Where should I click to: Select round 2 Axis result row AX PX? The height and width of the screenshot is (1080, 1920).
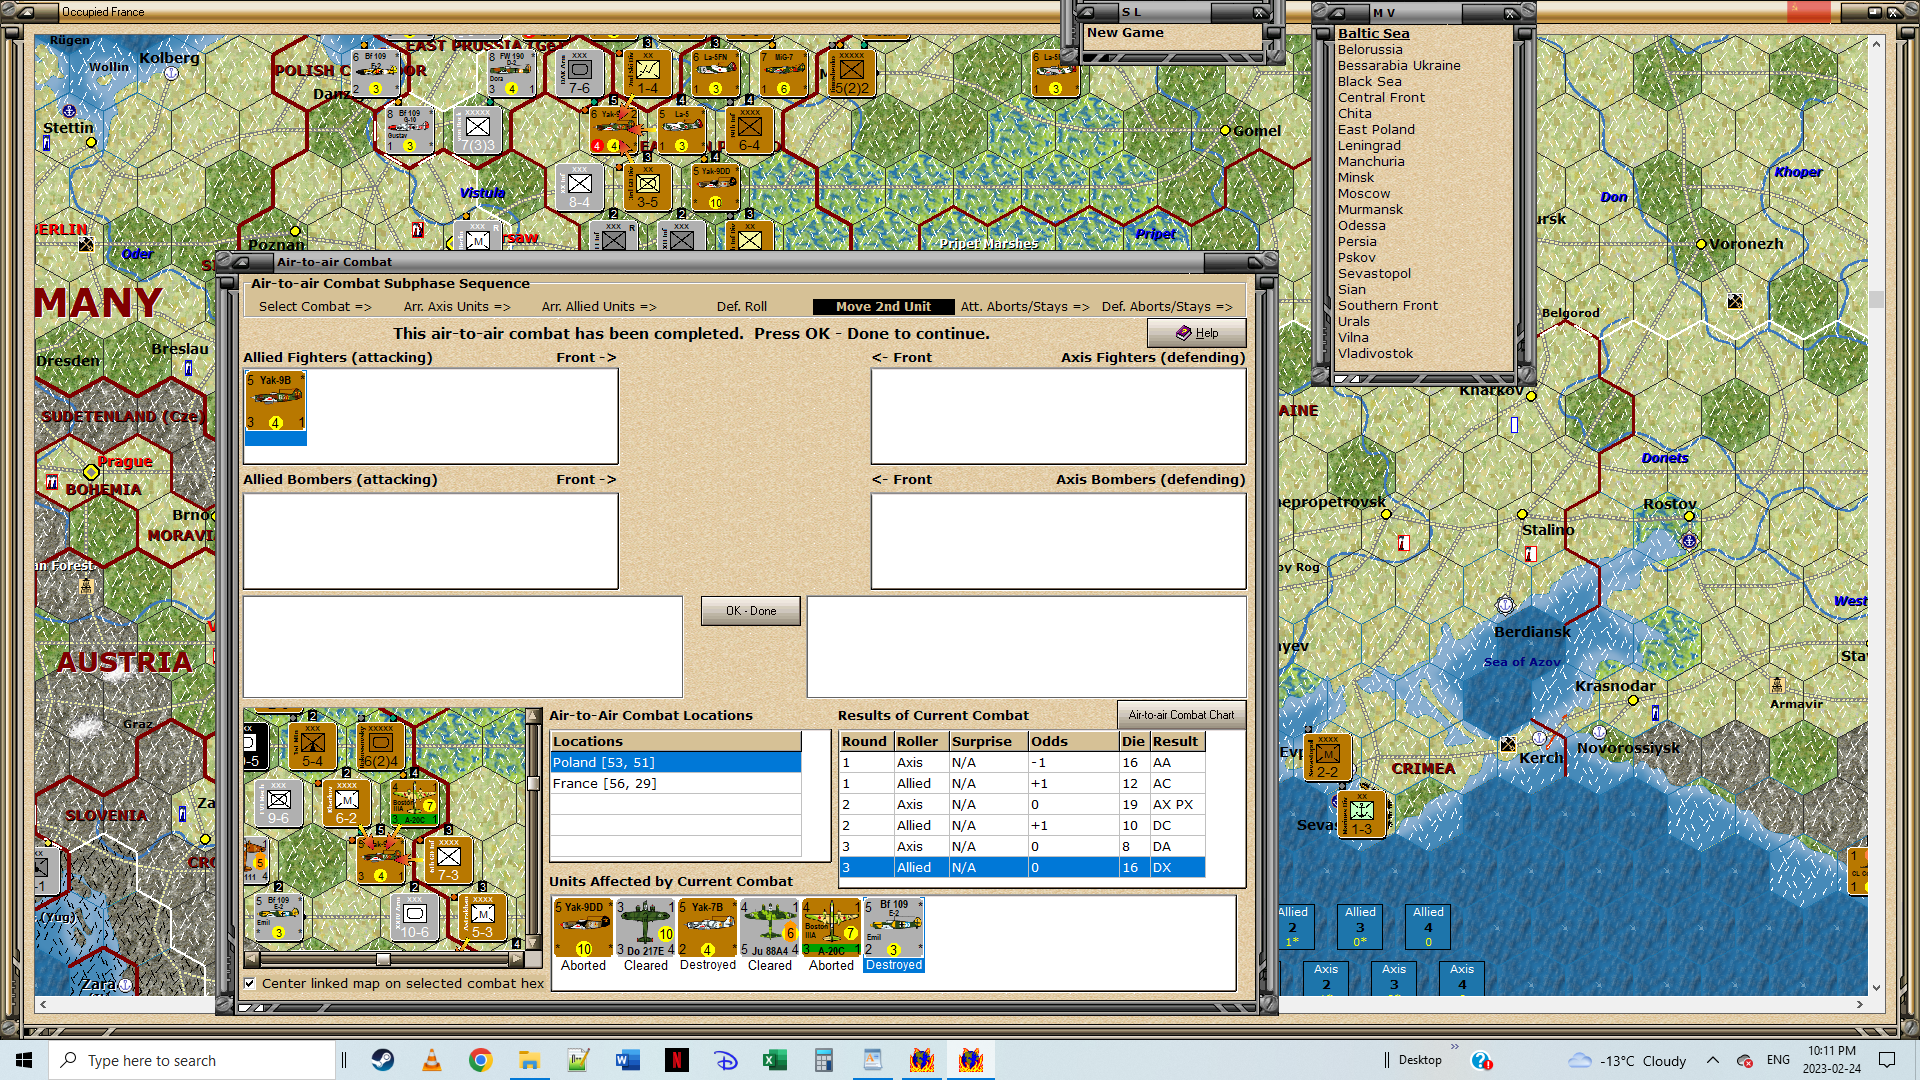click(1022, 804)
